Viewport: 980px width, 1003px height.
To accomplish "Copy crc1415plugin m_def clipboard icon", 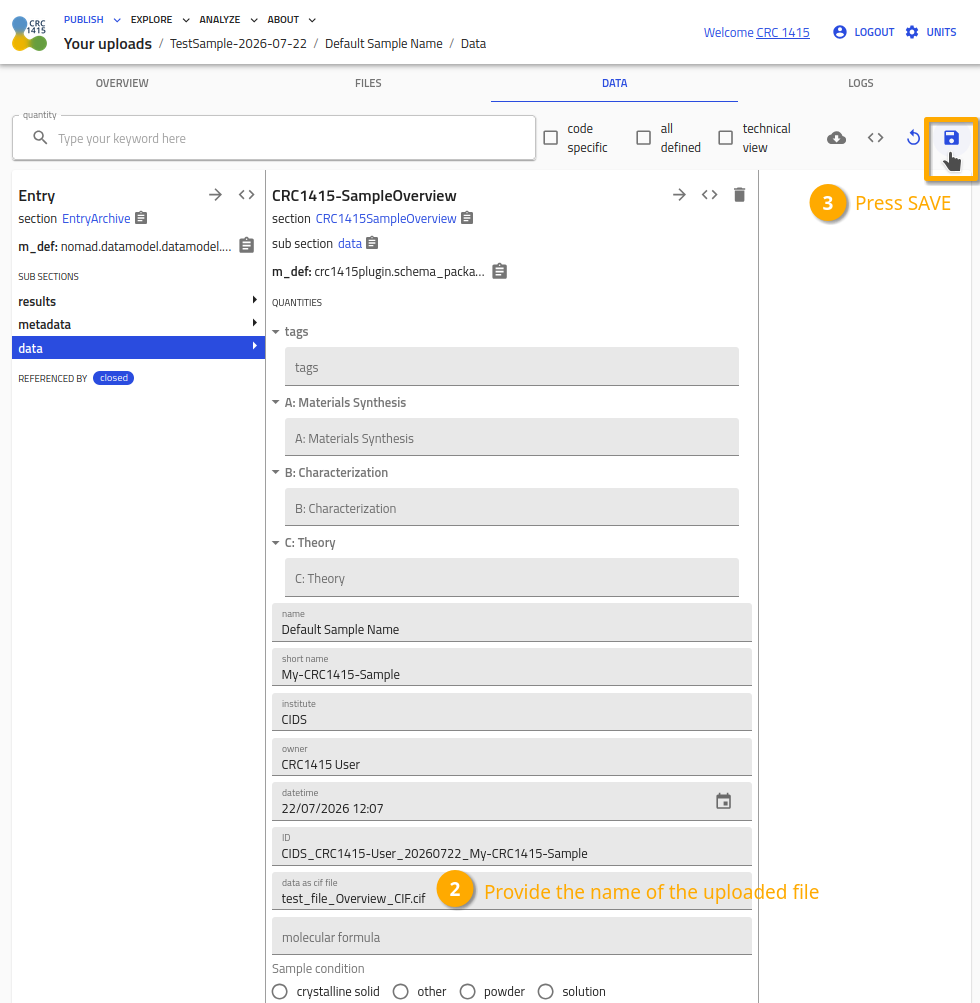I will pos(500,271).
